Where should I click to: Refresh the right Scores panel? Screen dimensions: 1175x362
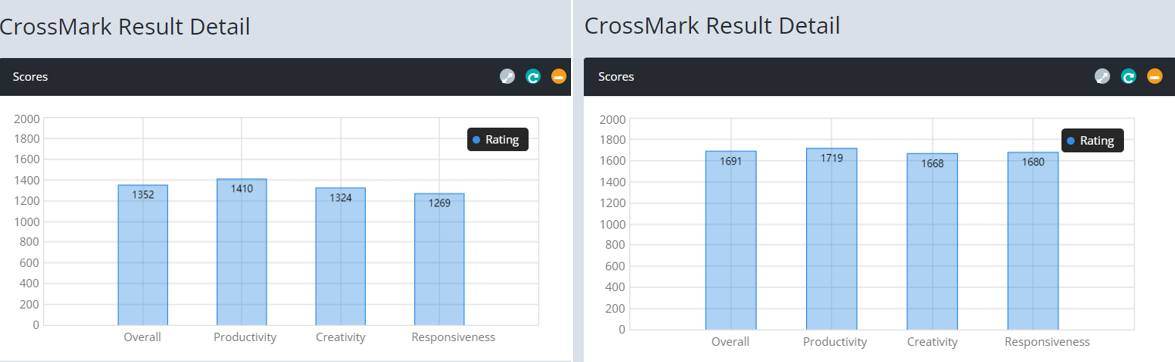[1129, 76]
